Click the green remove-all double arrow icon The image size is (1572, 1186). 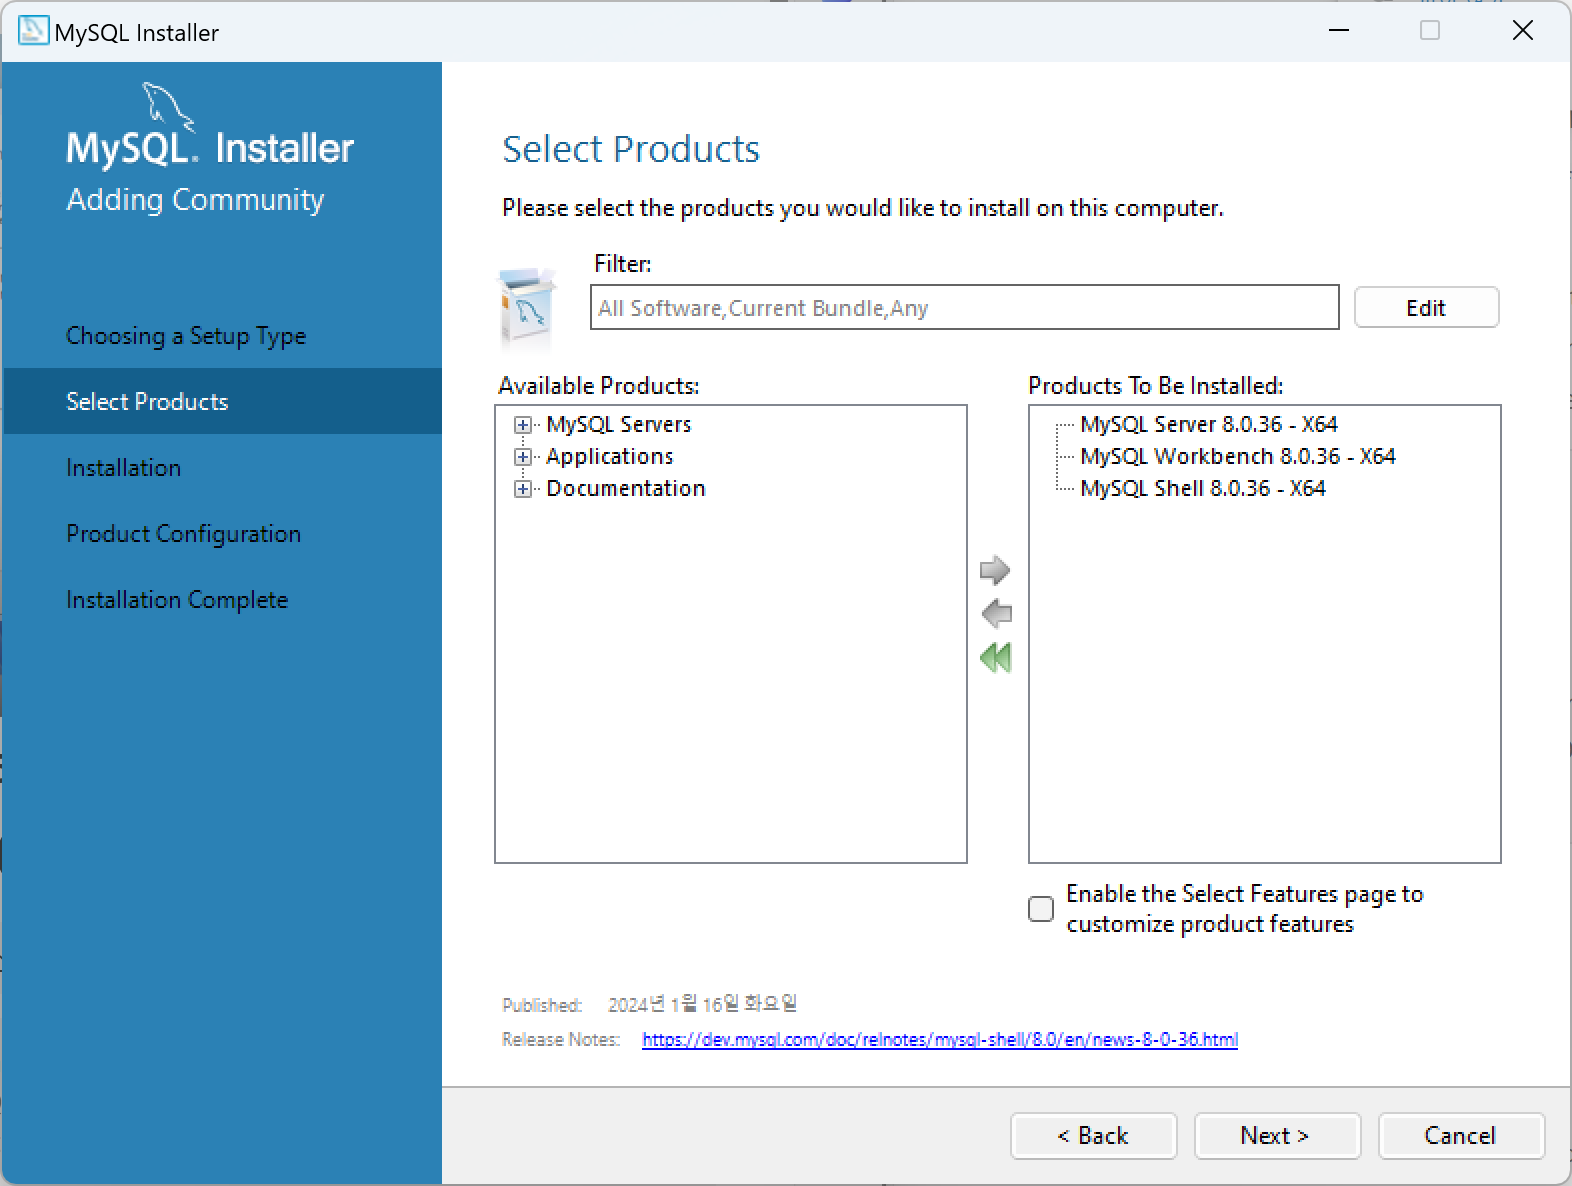point(996,657)
